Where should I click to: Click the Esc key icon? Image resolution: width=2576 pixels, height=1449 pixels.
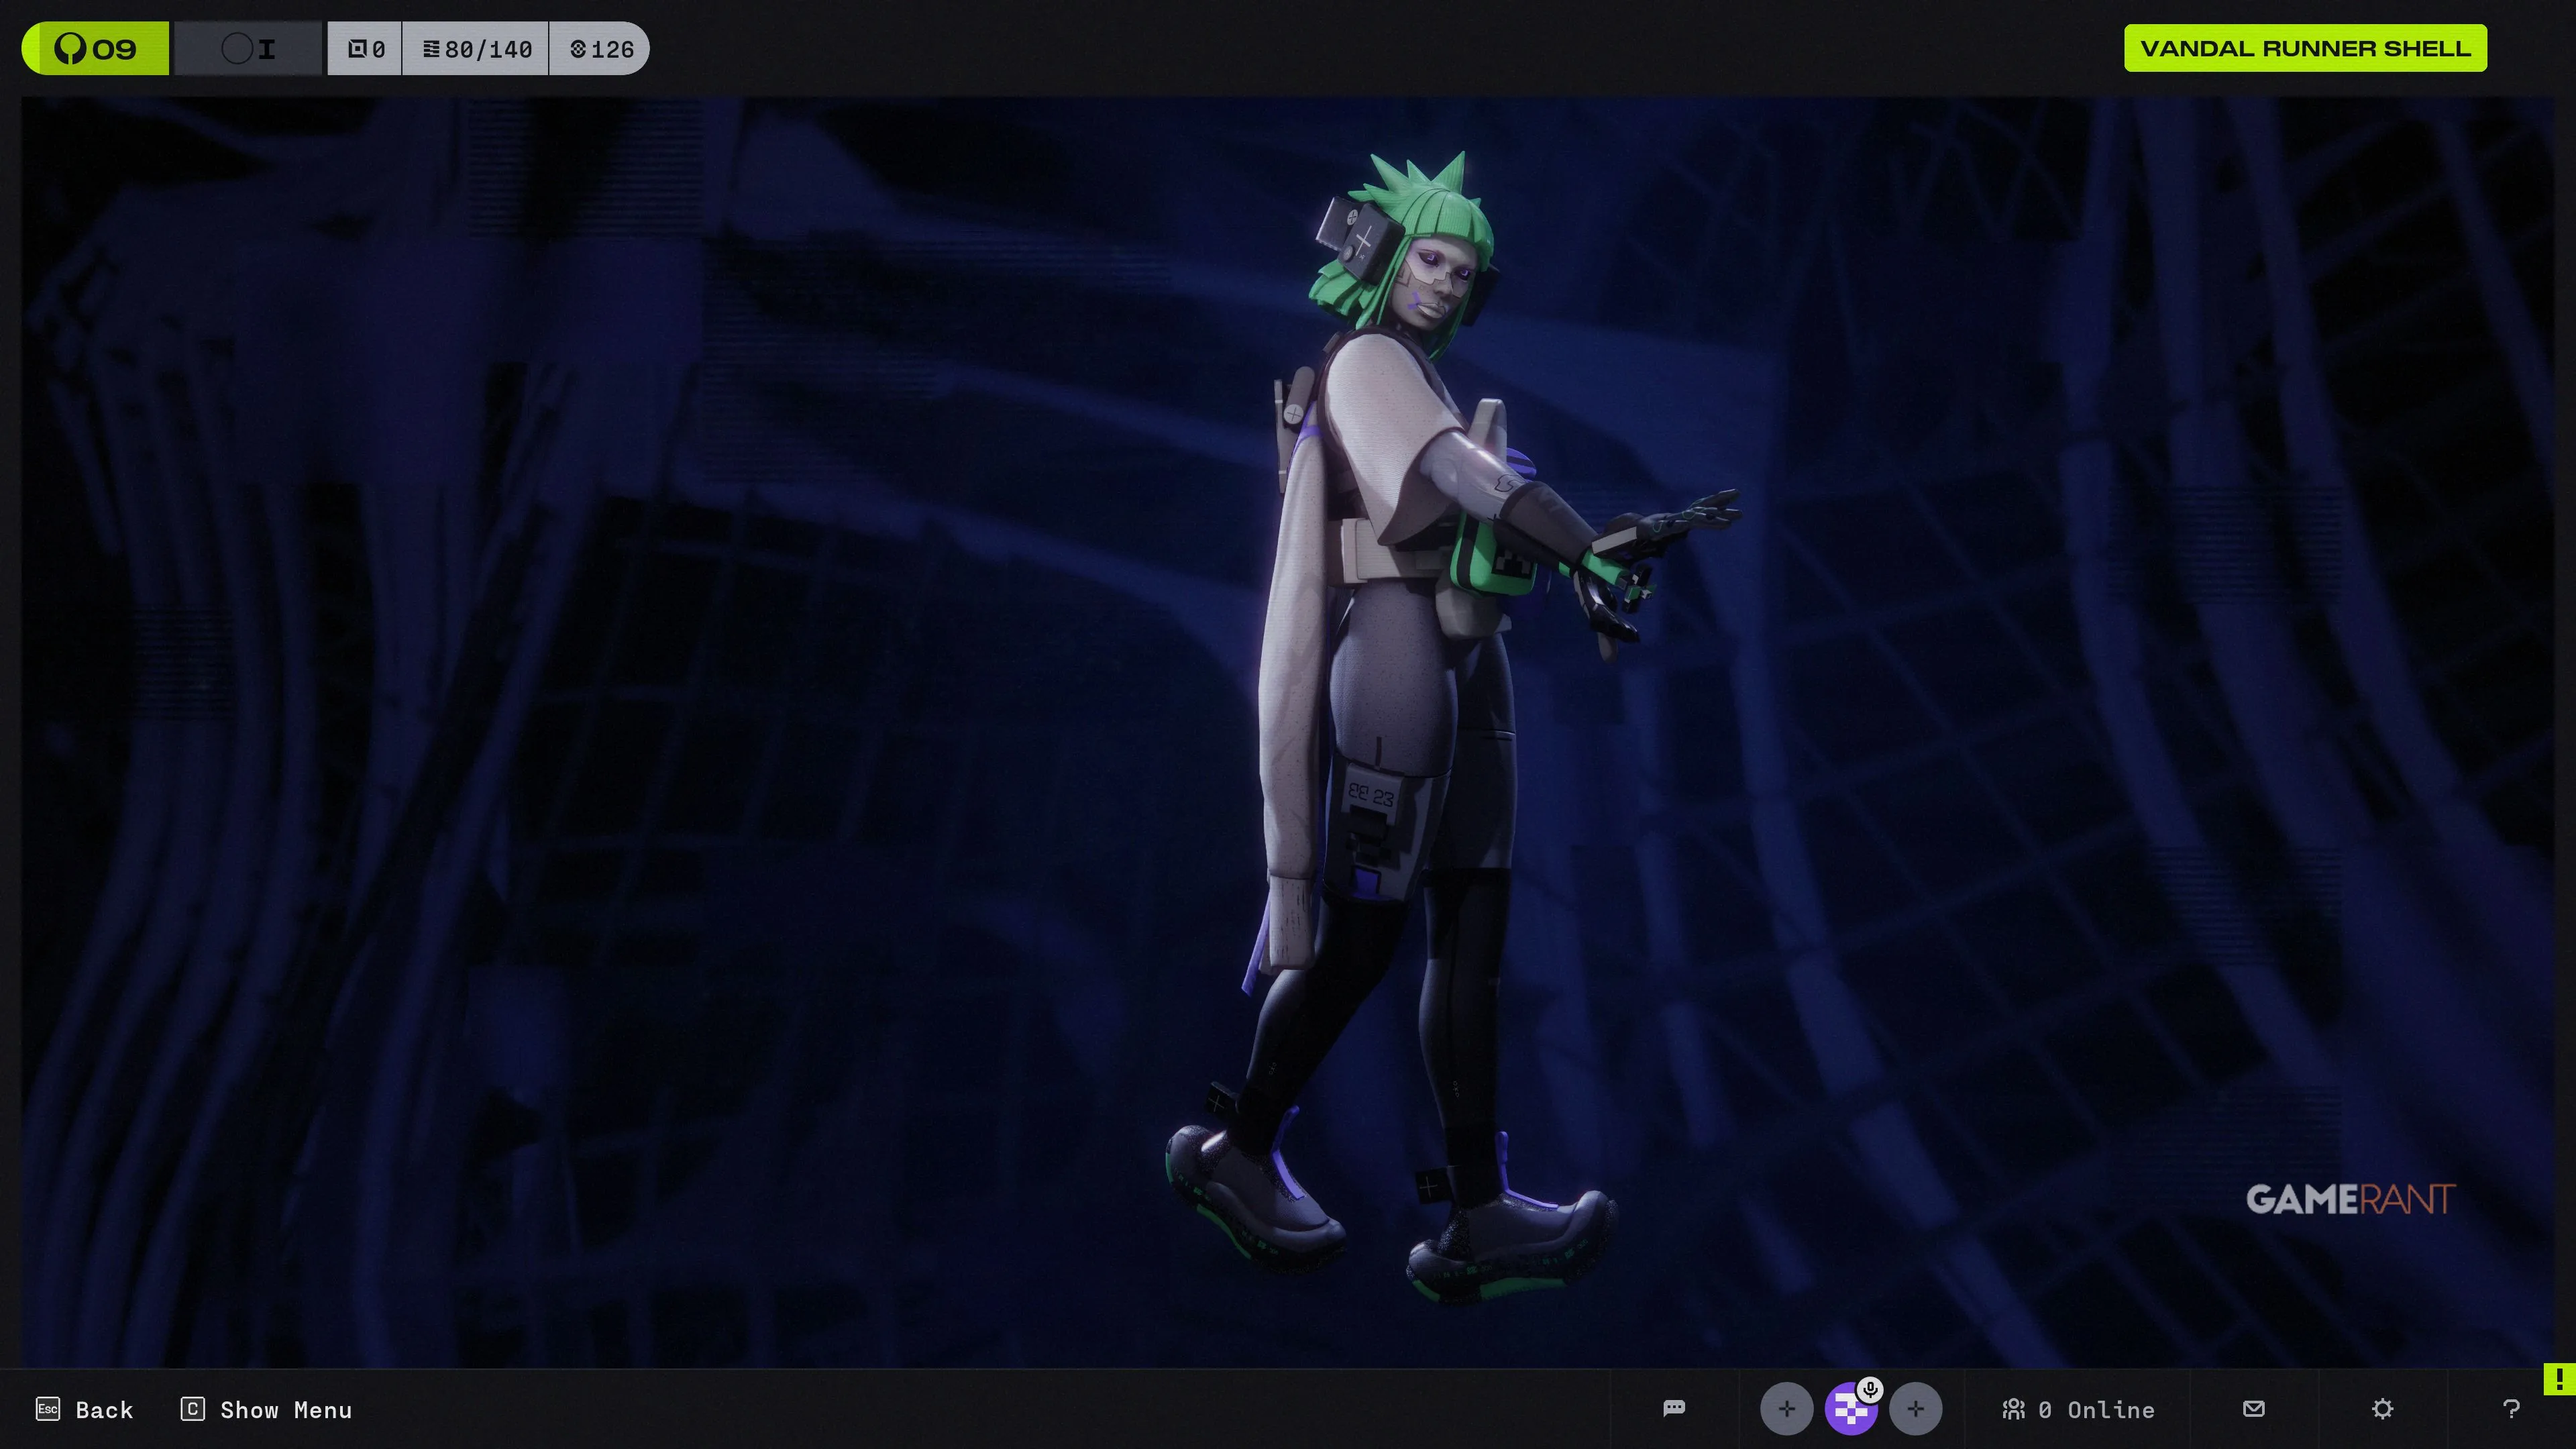pos(48,1409)
